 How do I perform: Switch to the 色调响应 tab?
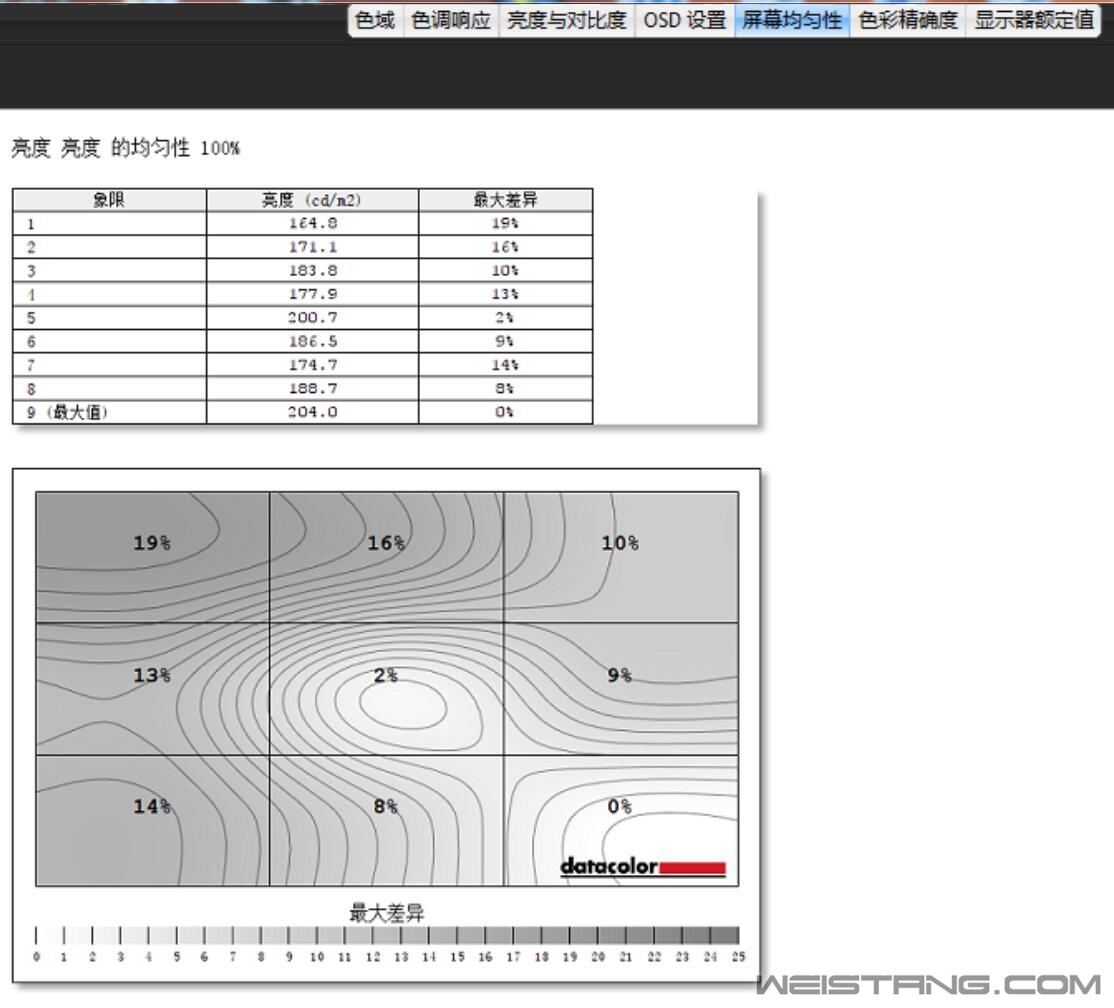[x=451, y=21]
